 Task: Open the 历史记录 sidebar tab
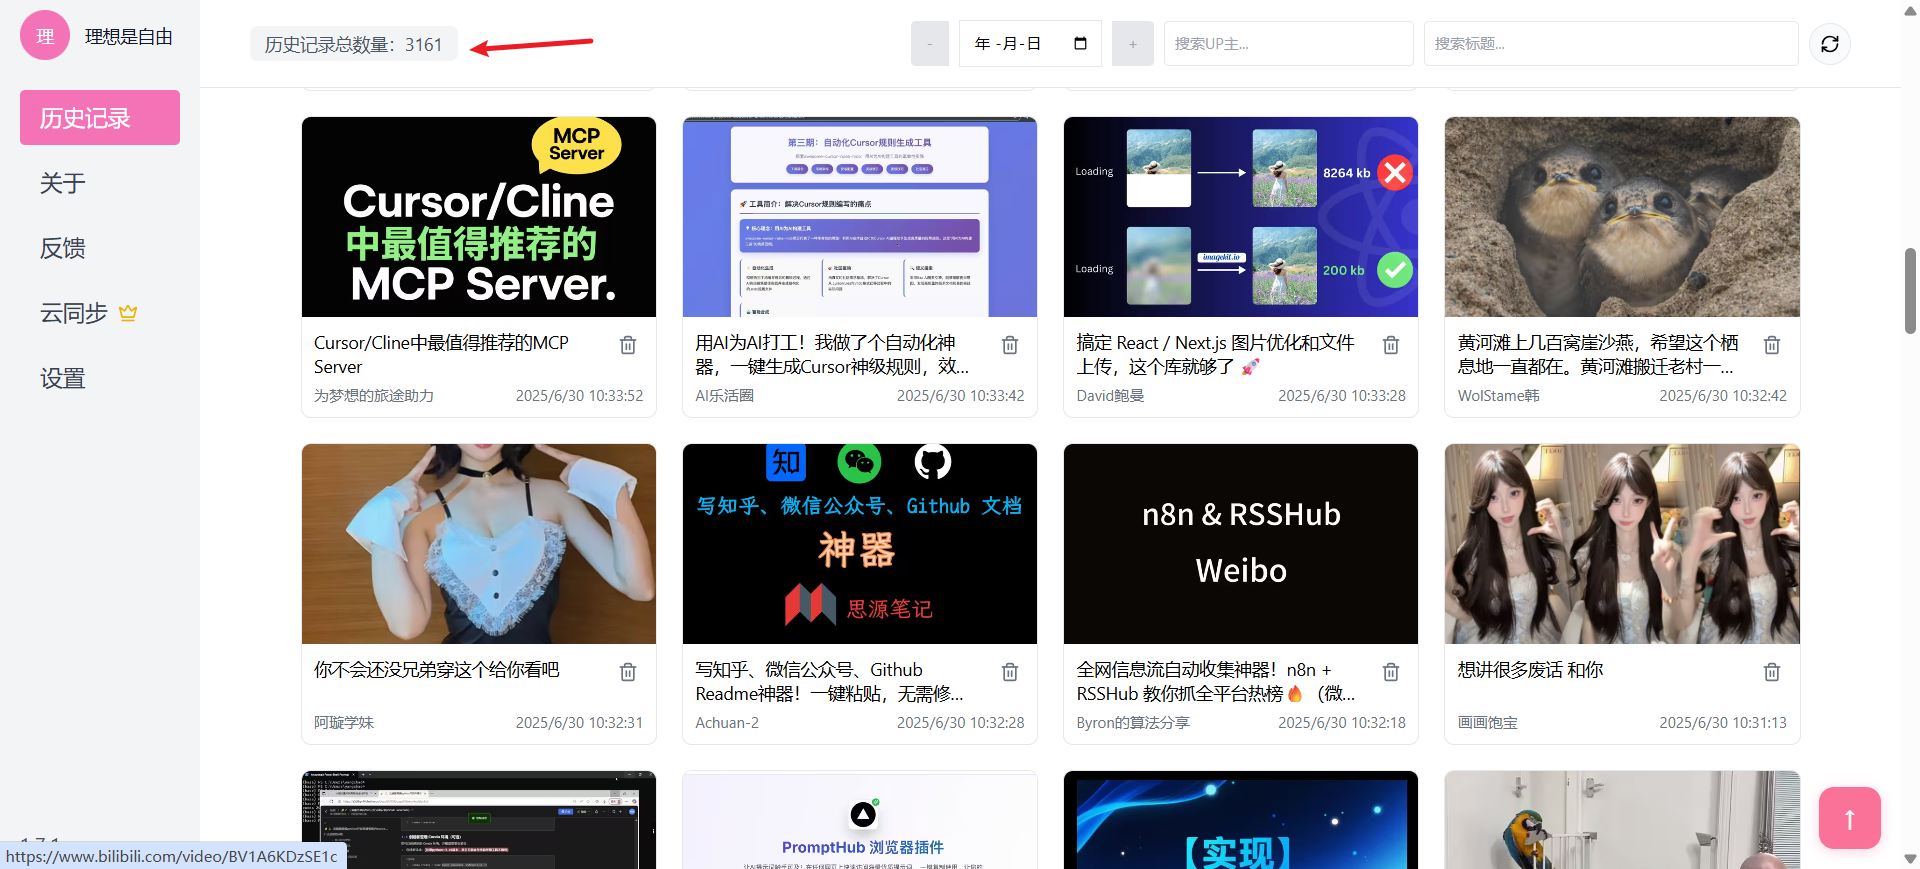click(100, 118)
